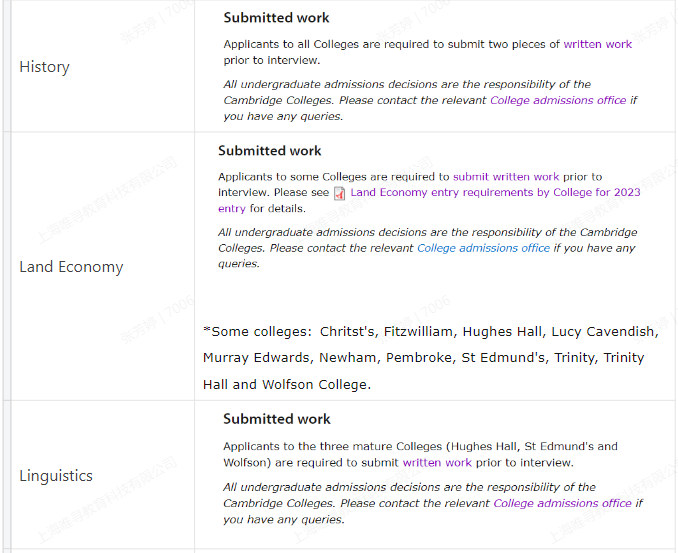Click the PDF icon beside Land Economy requirements
The image size is (678, 553).
pyautogui.click(x=339, y=193)
